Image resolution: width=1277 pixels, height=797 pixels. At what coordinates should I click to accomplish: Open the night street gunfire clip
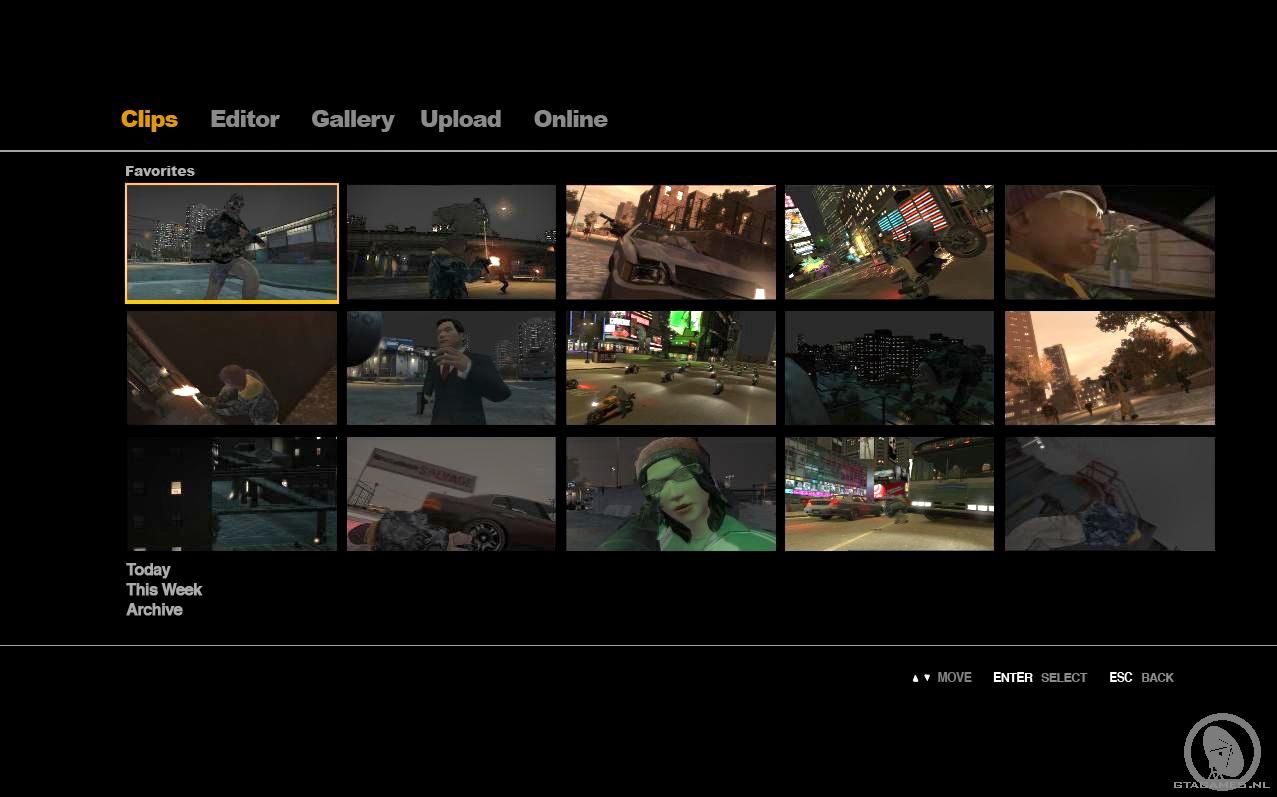point(451,242)
